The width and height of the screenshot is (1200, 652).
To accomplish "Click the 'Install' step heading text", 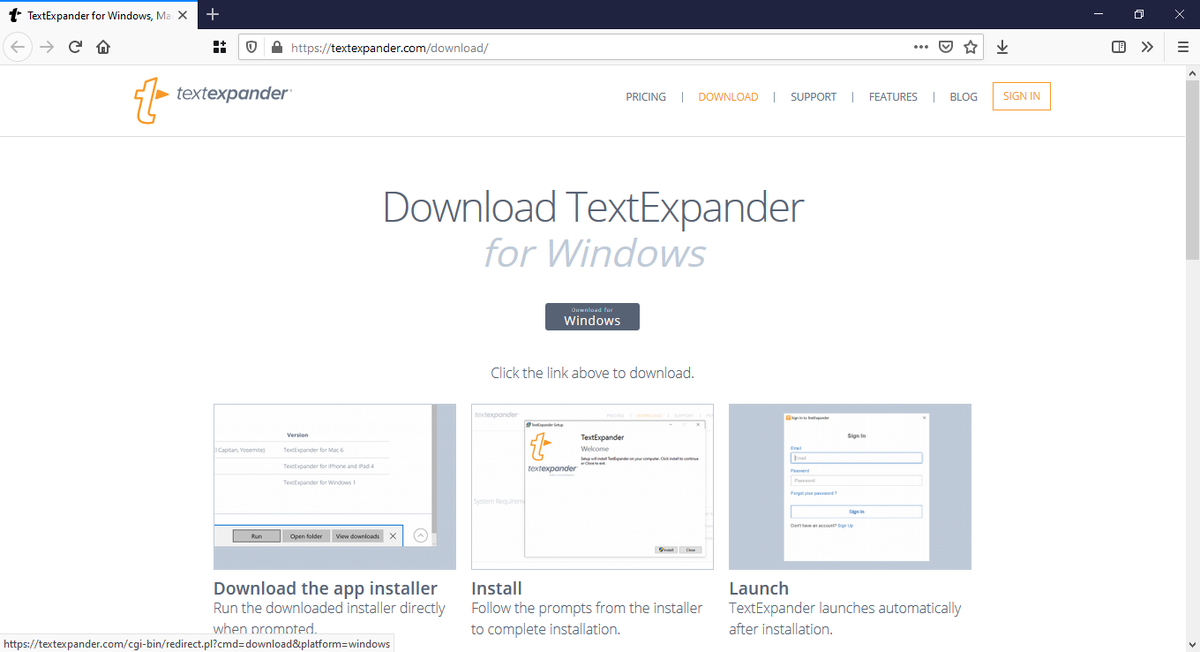I will [x=497, y=588].
